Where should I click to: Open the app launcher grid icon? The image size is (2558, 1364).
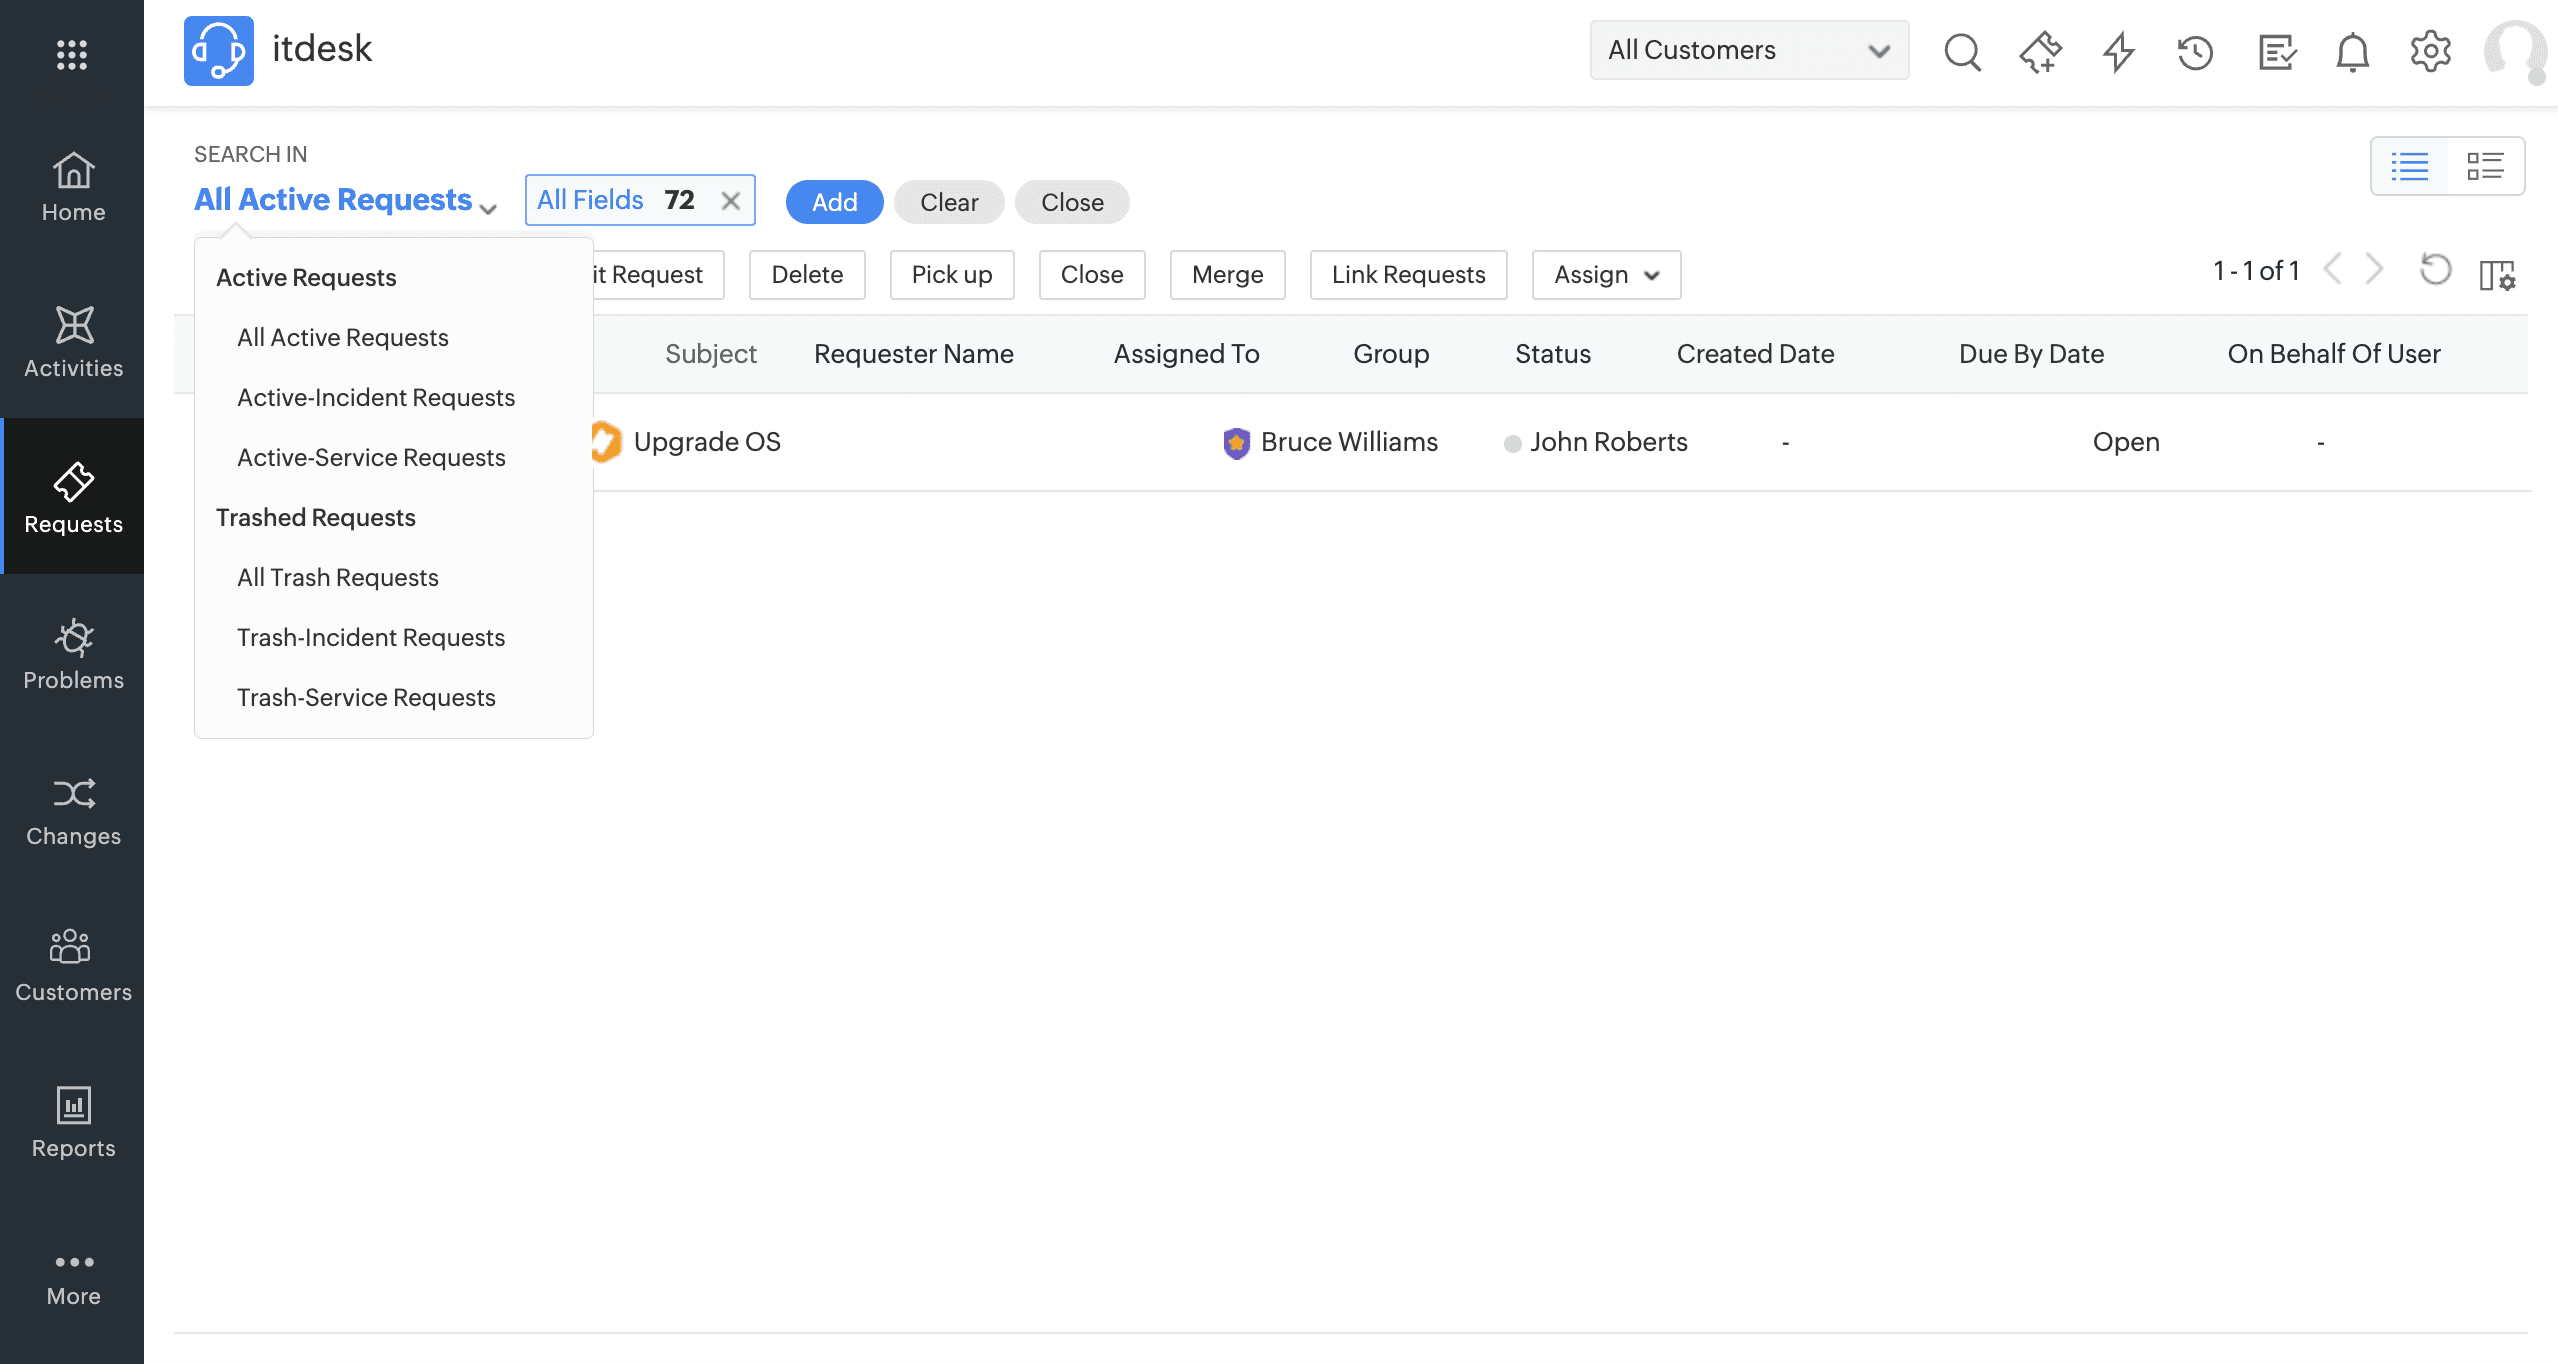click(72, 54)
